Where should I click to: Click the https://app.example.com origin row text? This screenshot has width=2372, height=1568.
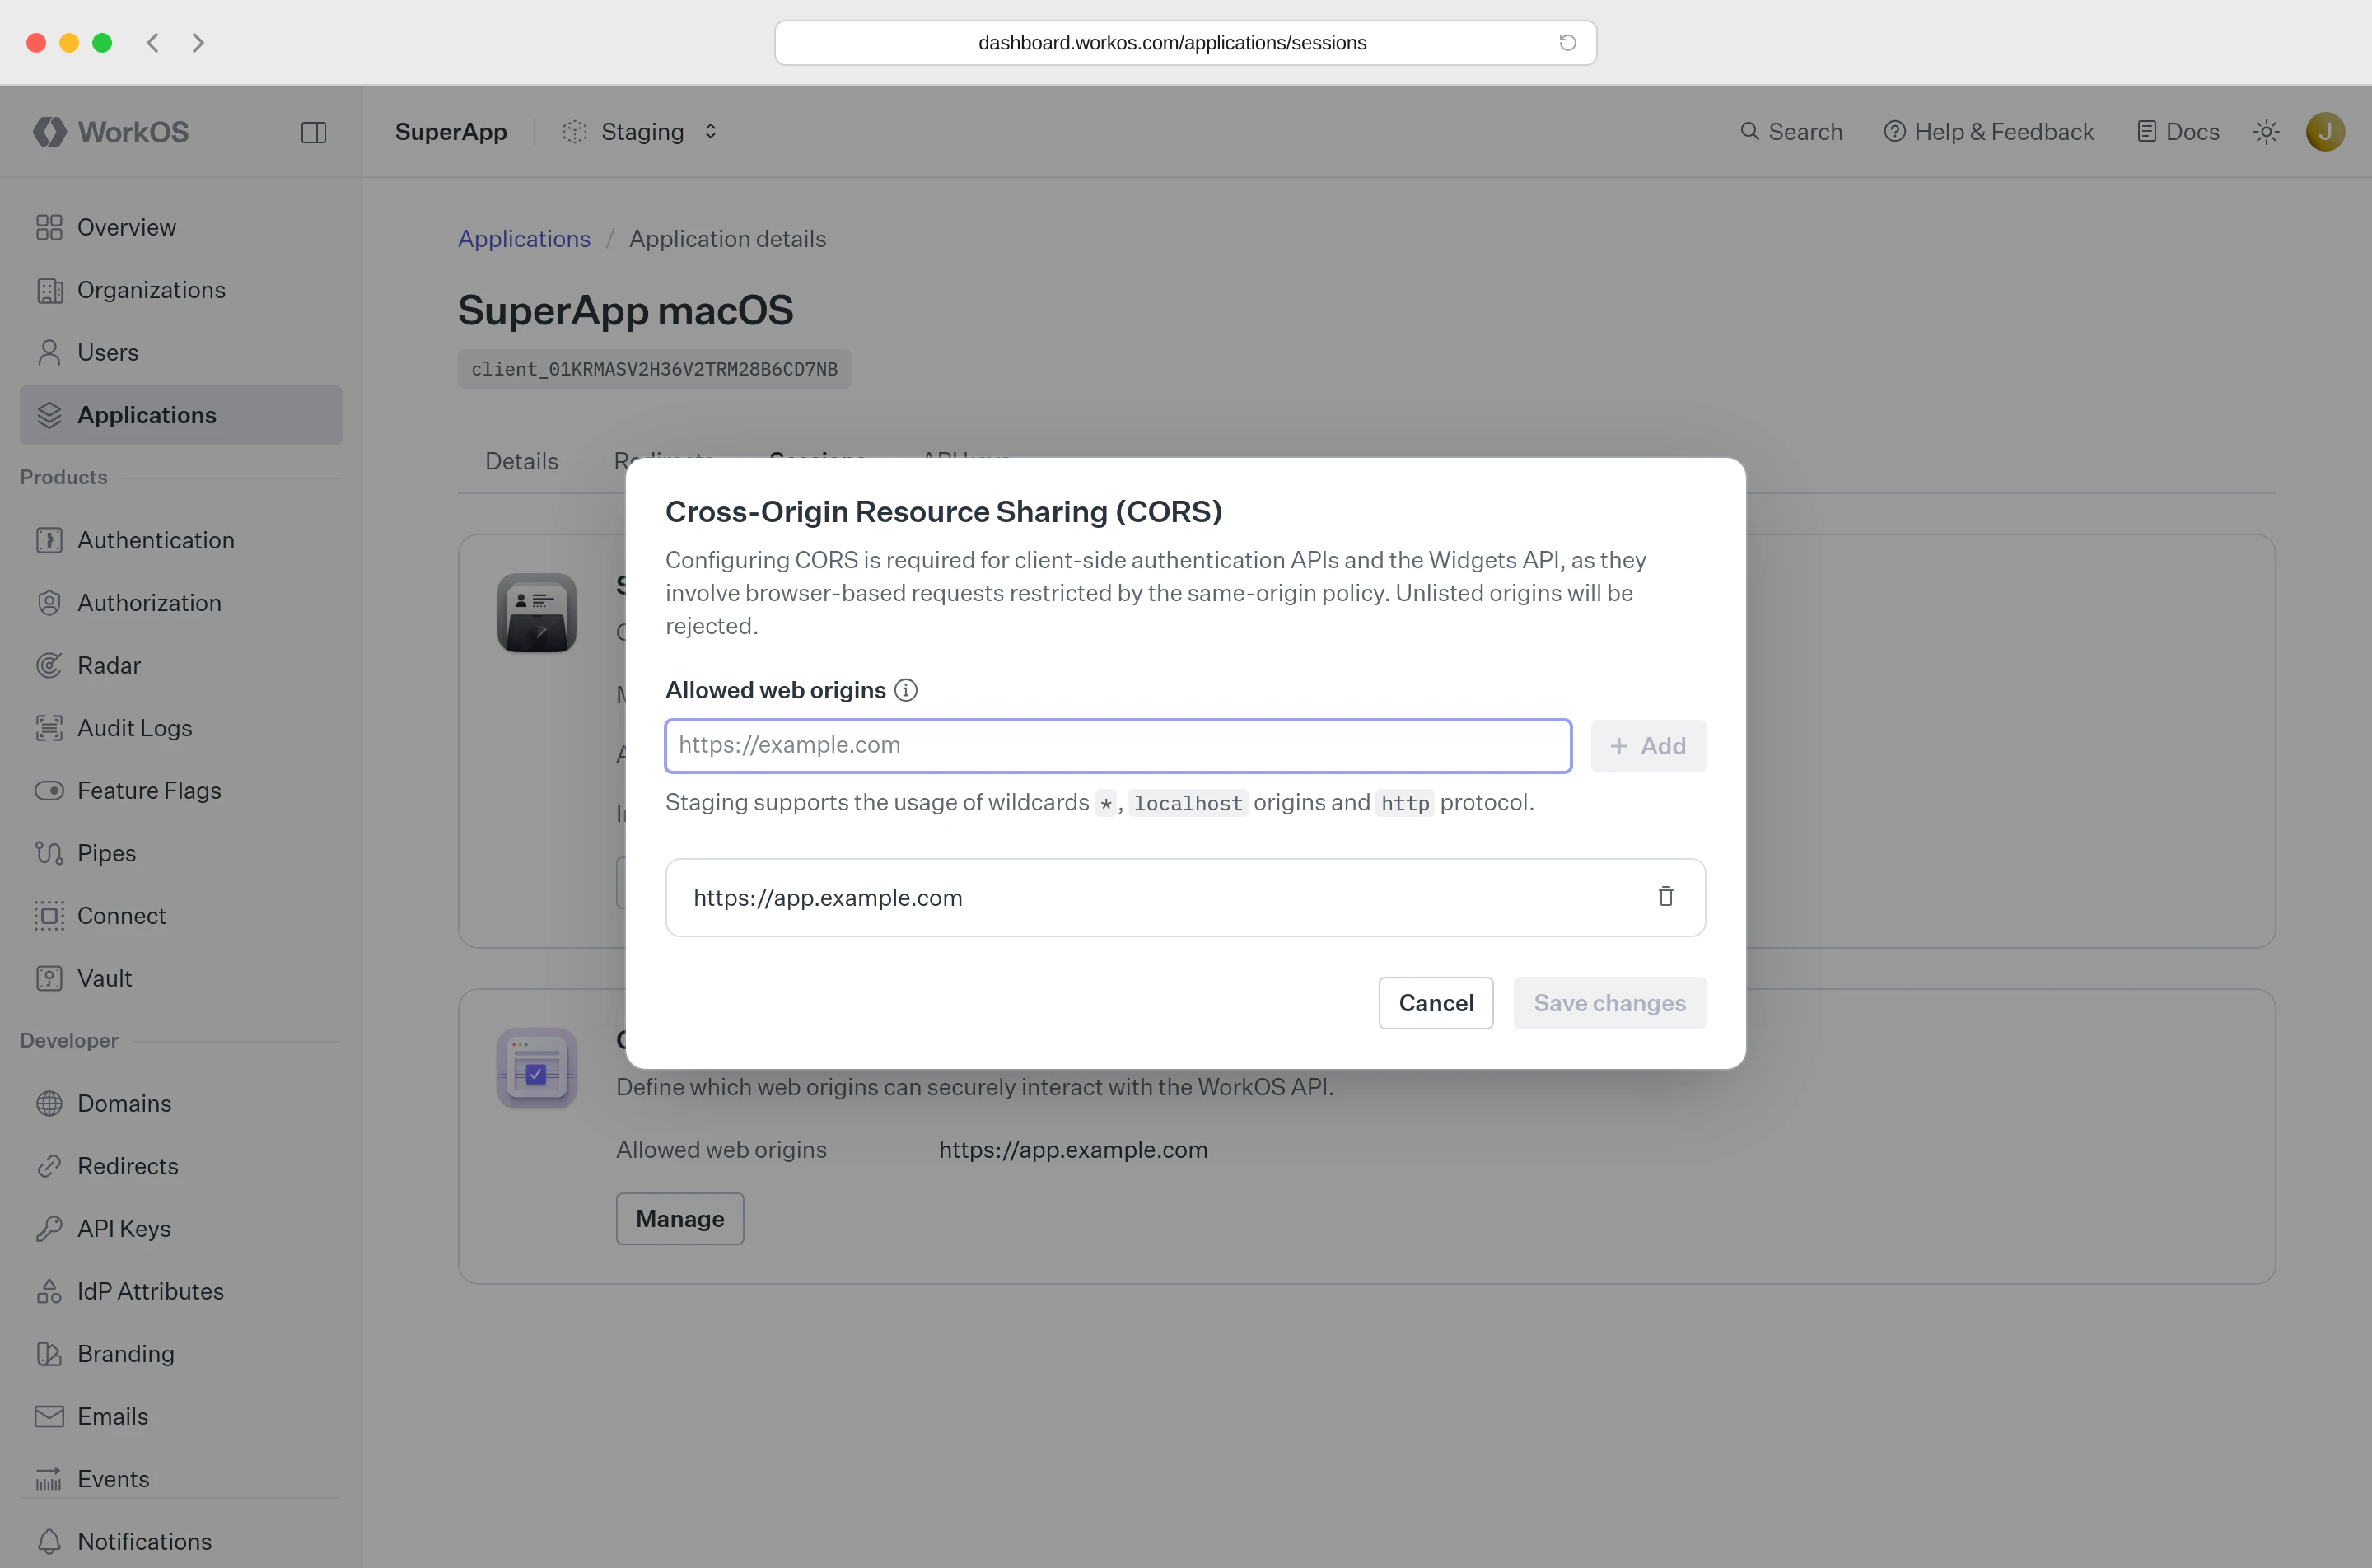coord(828,898)
